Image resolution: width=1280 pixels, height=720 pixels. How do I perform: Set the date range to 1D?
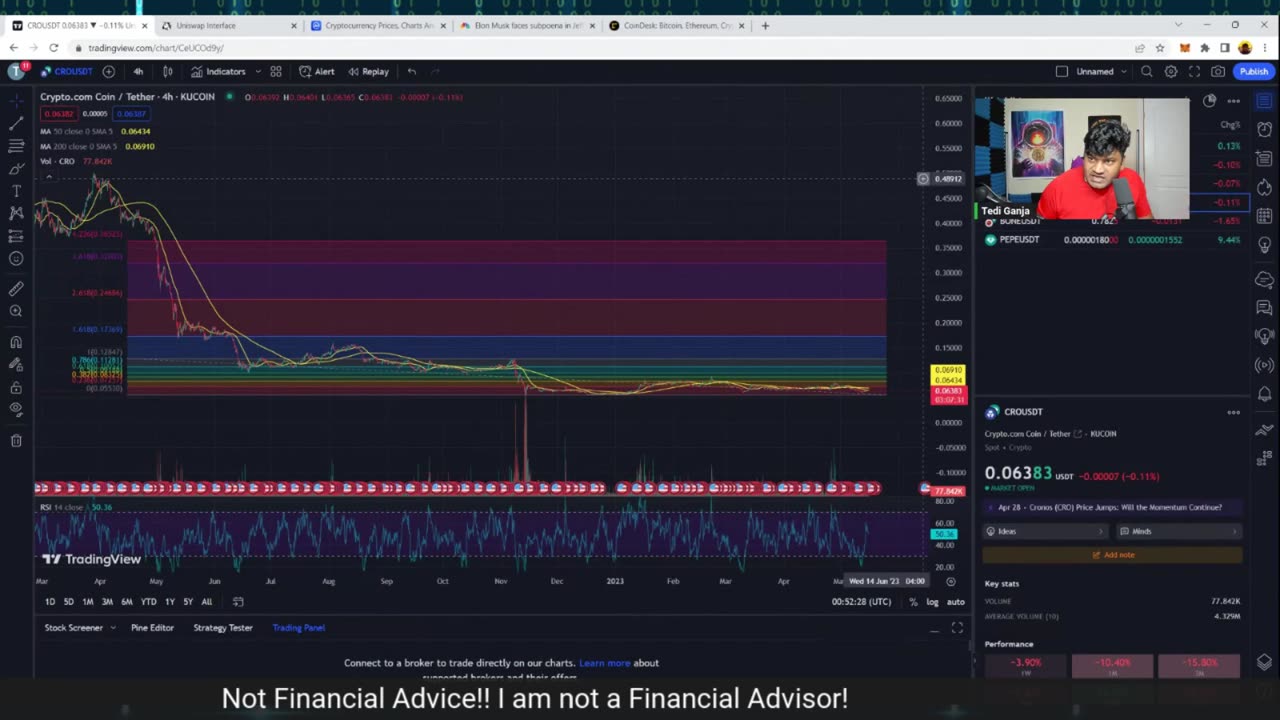[50, 602]
